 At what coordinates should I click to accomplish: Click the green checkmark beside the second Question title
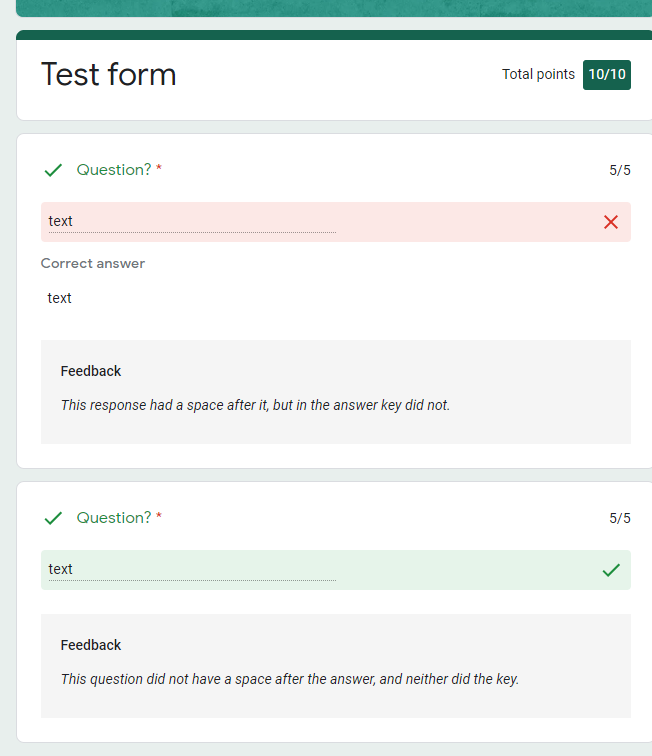(53, 518)
